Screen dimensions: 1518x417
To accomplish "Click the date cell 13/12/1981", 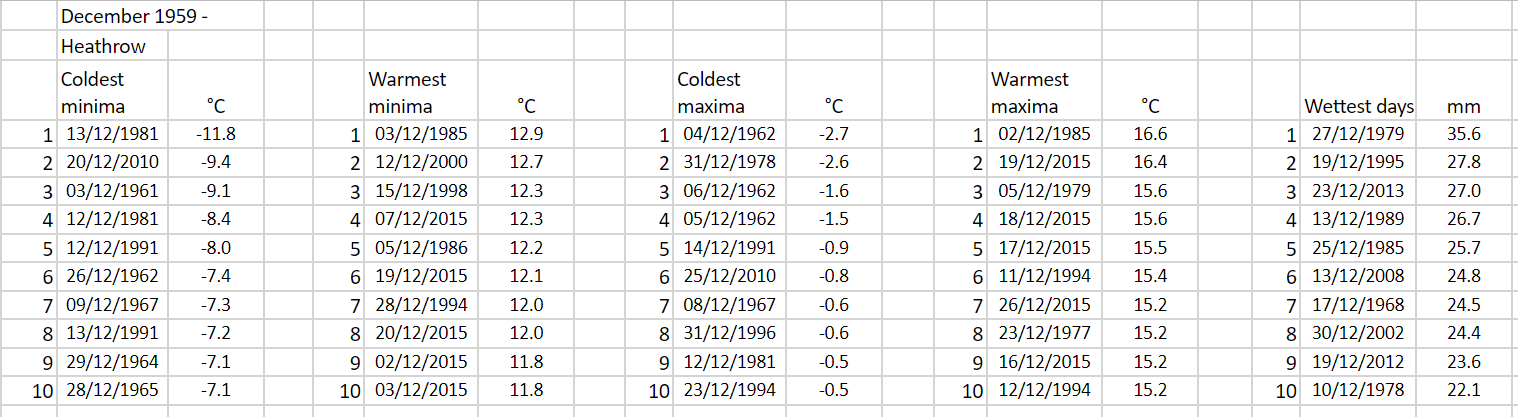I will click(112, 134).
